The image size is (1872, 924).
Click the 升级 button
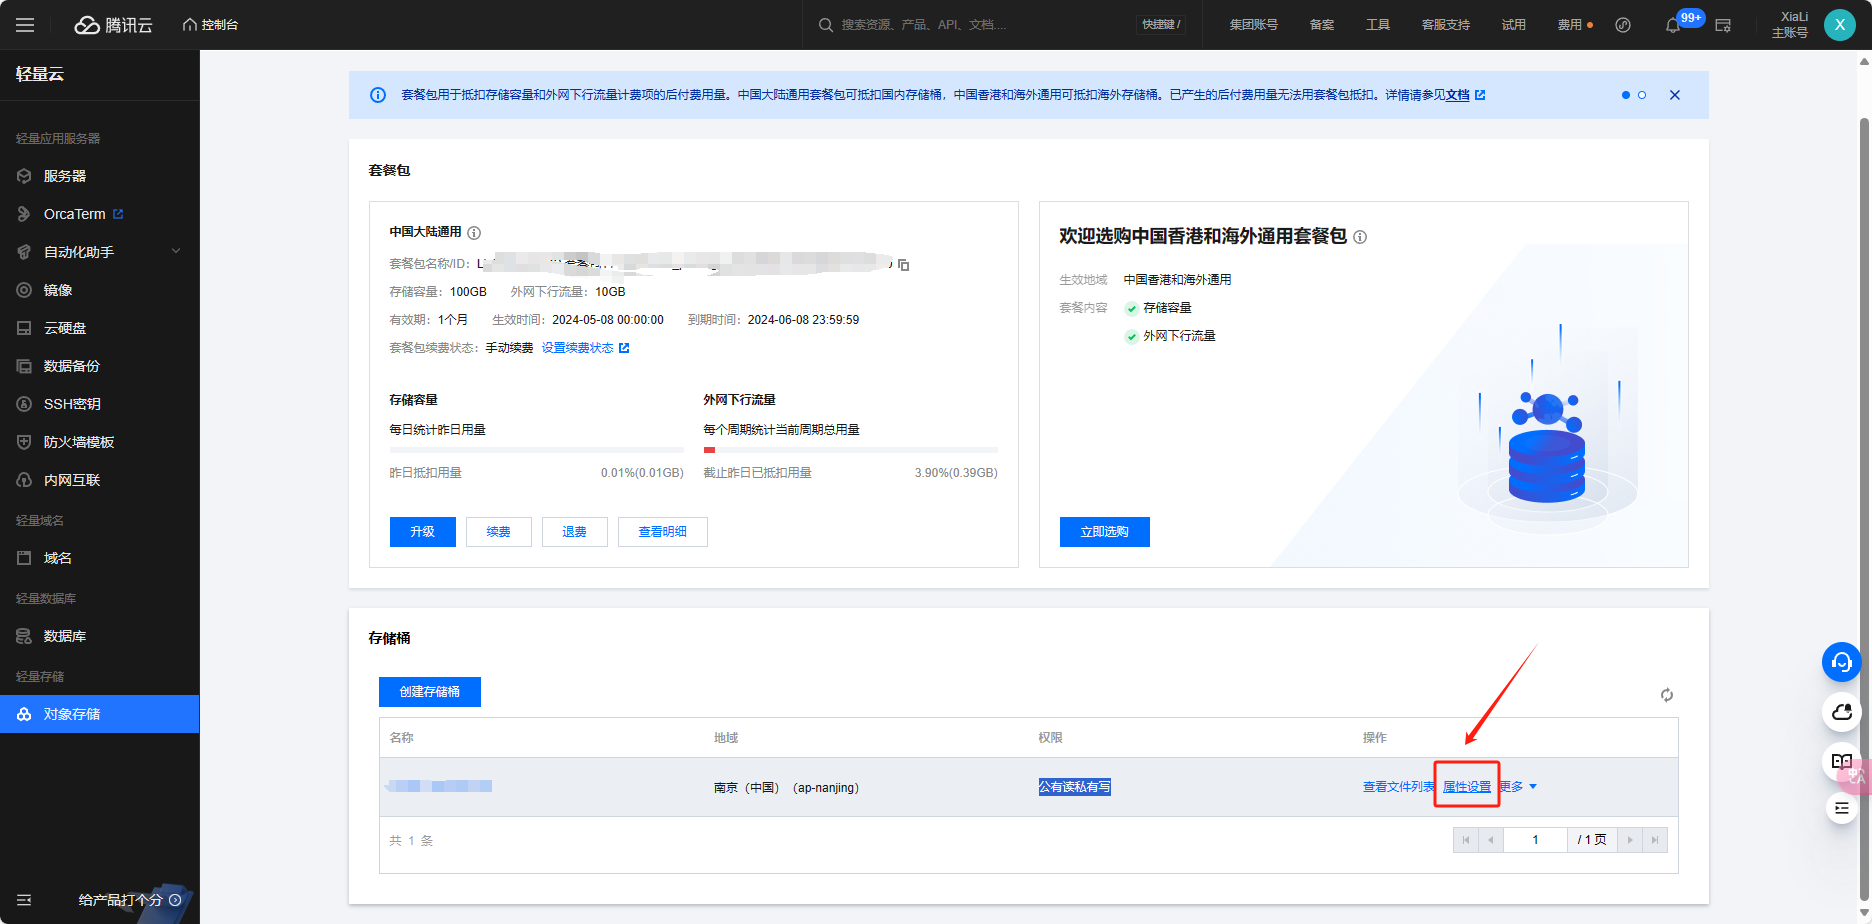(422, 532)
